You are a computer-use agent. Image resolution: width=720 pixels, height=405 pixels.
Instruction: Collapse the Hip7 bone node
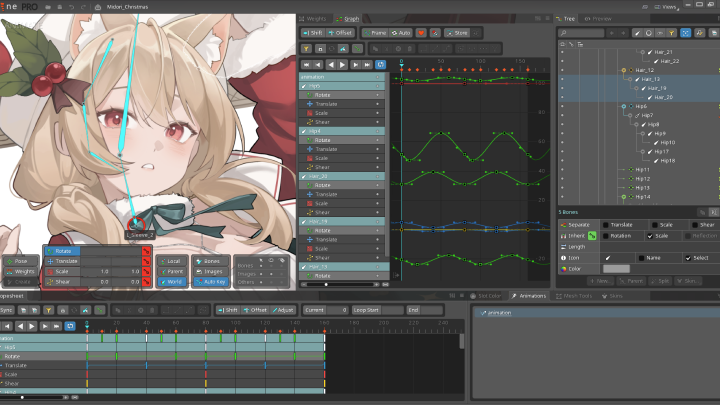(630, 116)
